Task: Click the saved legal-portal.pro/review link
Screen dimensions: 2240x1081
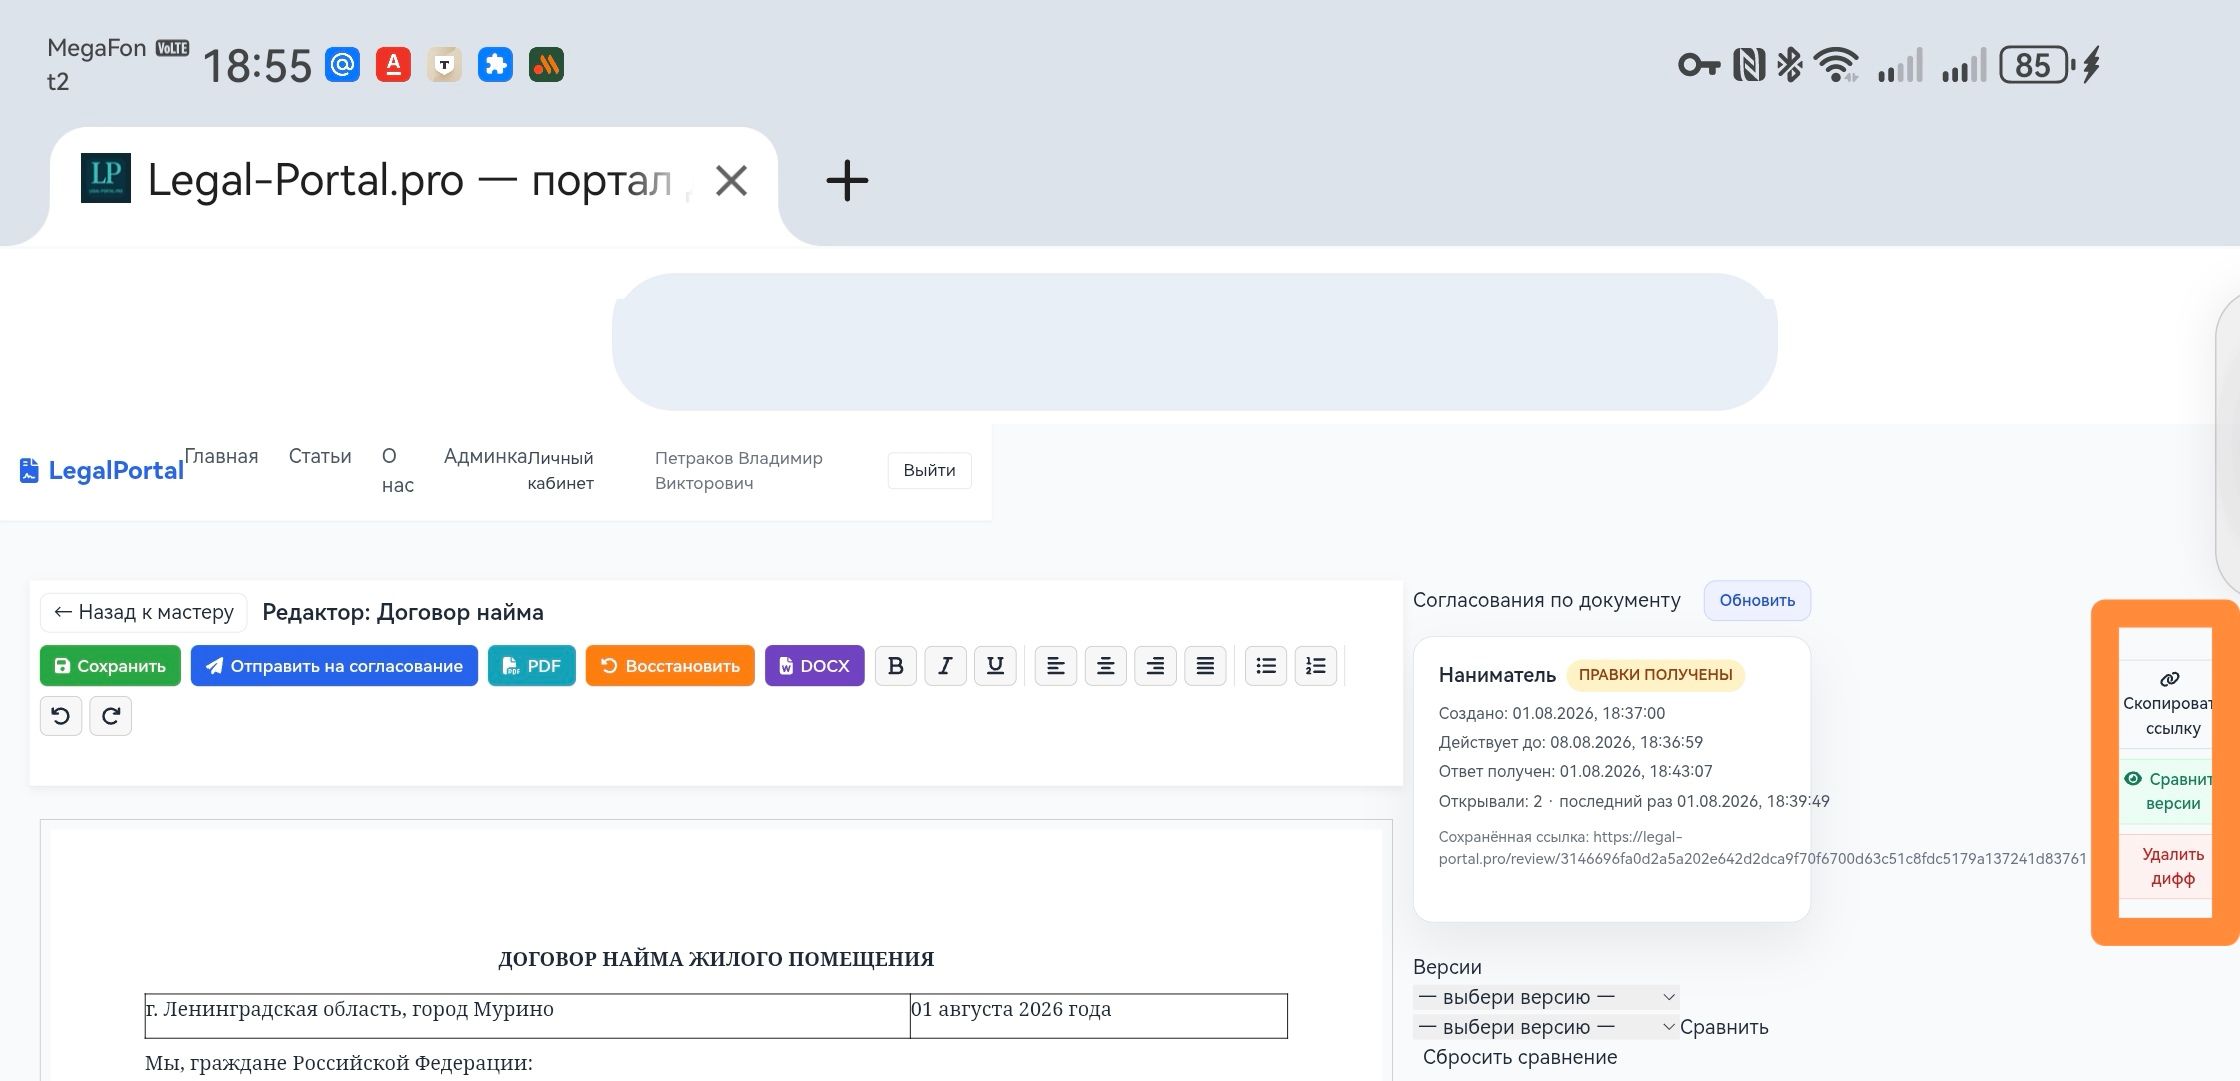Action: pyautogui.click(x=1762, y=848)
